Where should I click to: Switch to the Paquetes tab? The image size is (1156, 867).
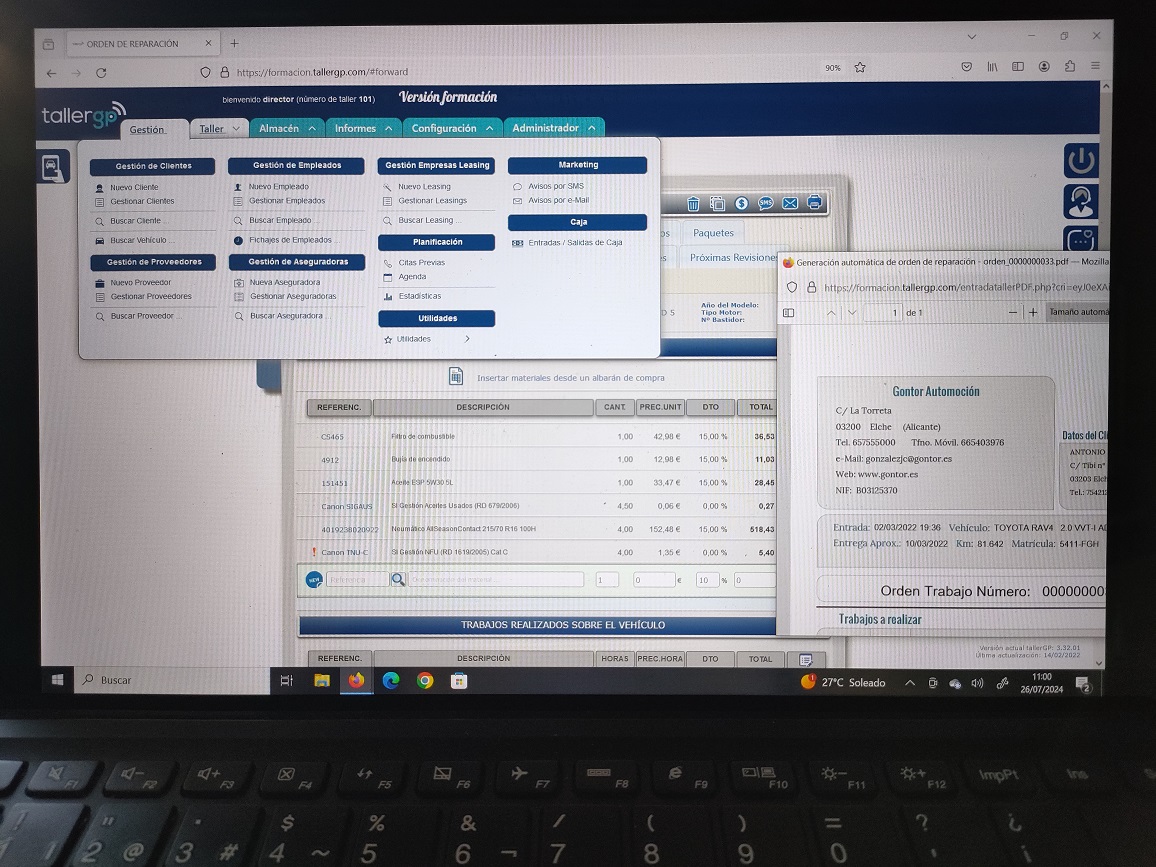(x=713, y=233)
